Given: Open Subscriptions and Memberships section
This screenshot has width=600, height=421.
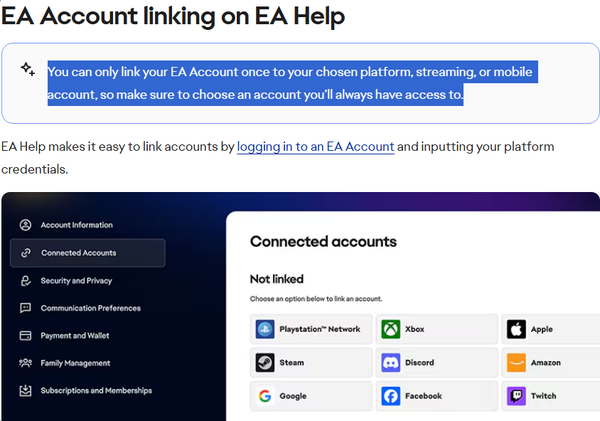Looking at the screenshot, I should click(88, 390).
